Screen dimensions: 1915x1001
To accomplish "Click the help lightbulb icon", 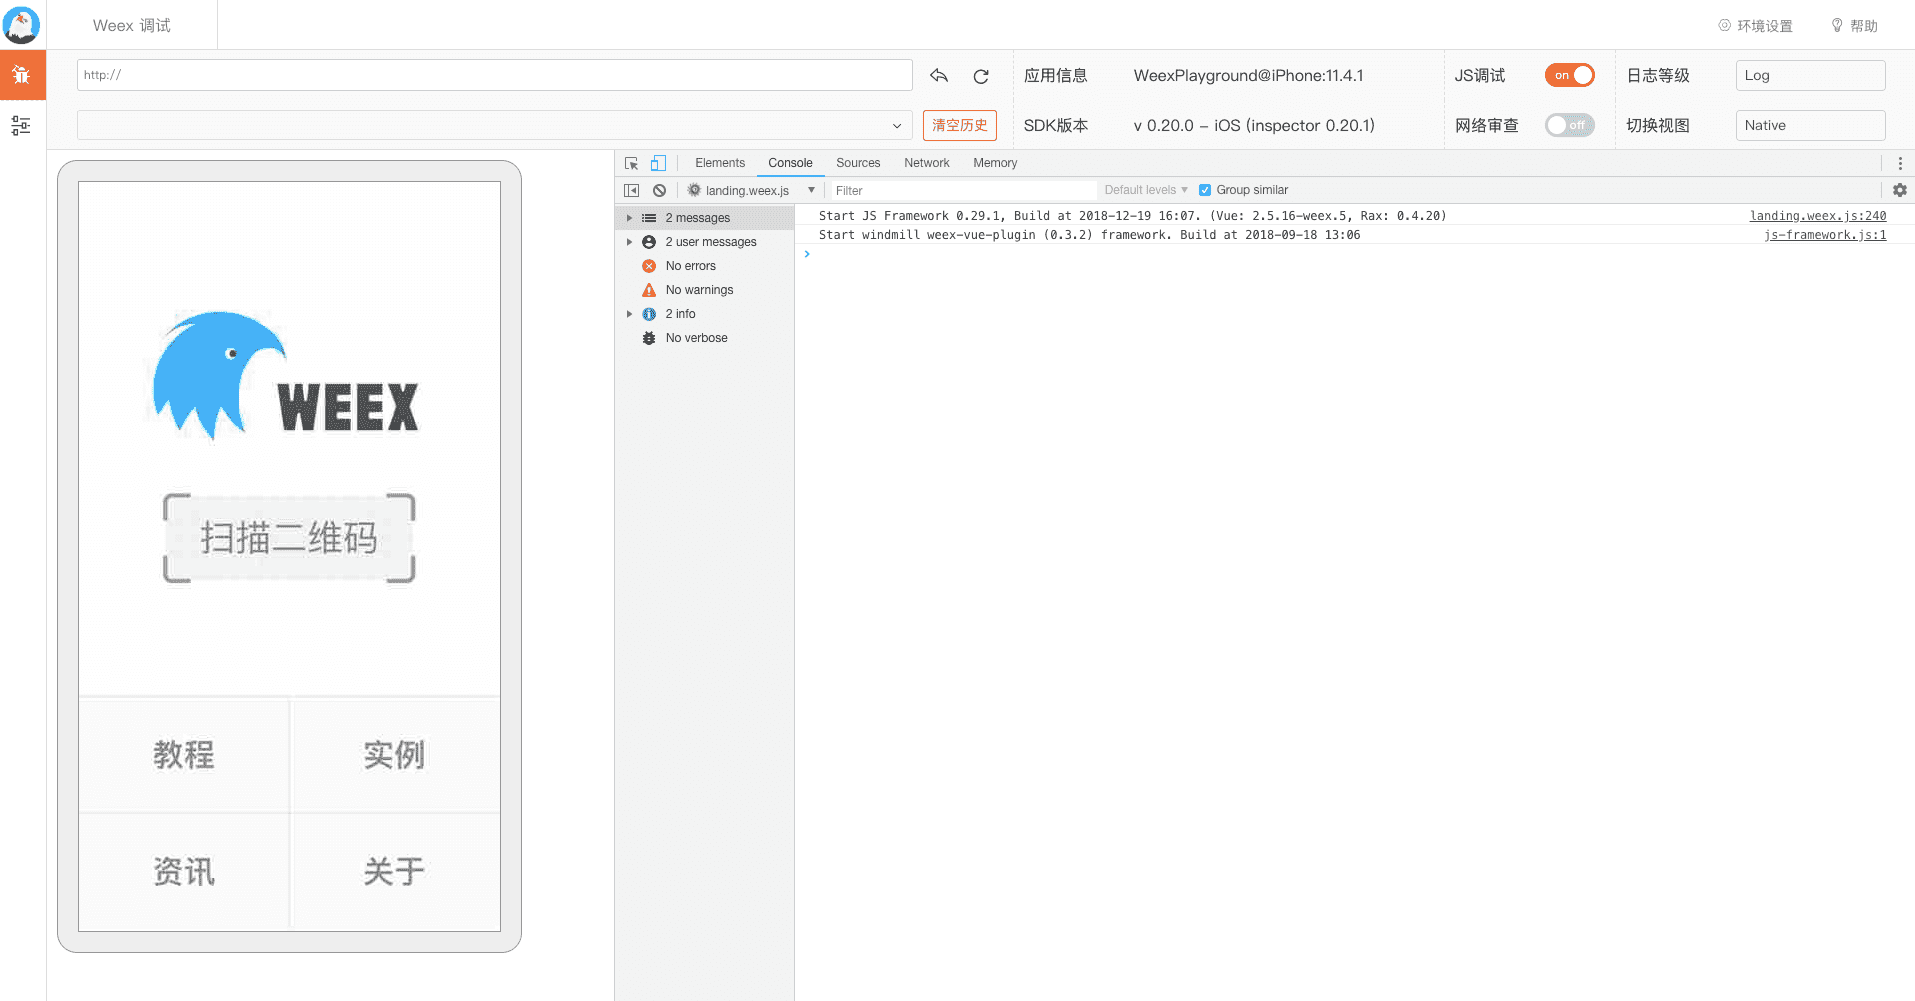I will (x=1837, y=25).
